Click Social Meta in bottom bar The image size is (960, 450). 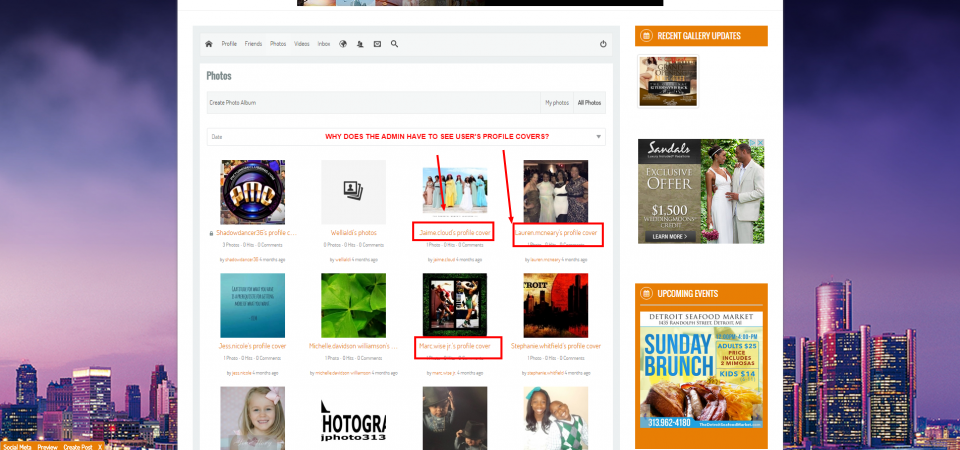(17, 447)
